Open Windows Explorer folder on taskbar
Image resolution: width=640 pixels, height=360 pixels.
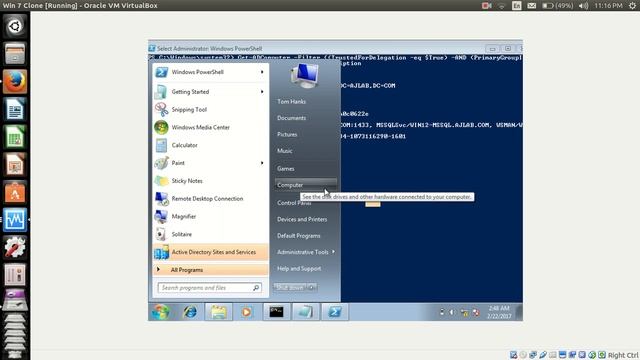click(218, 312)
